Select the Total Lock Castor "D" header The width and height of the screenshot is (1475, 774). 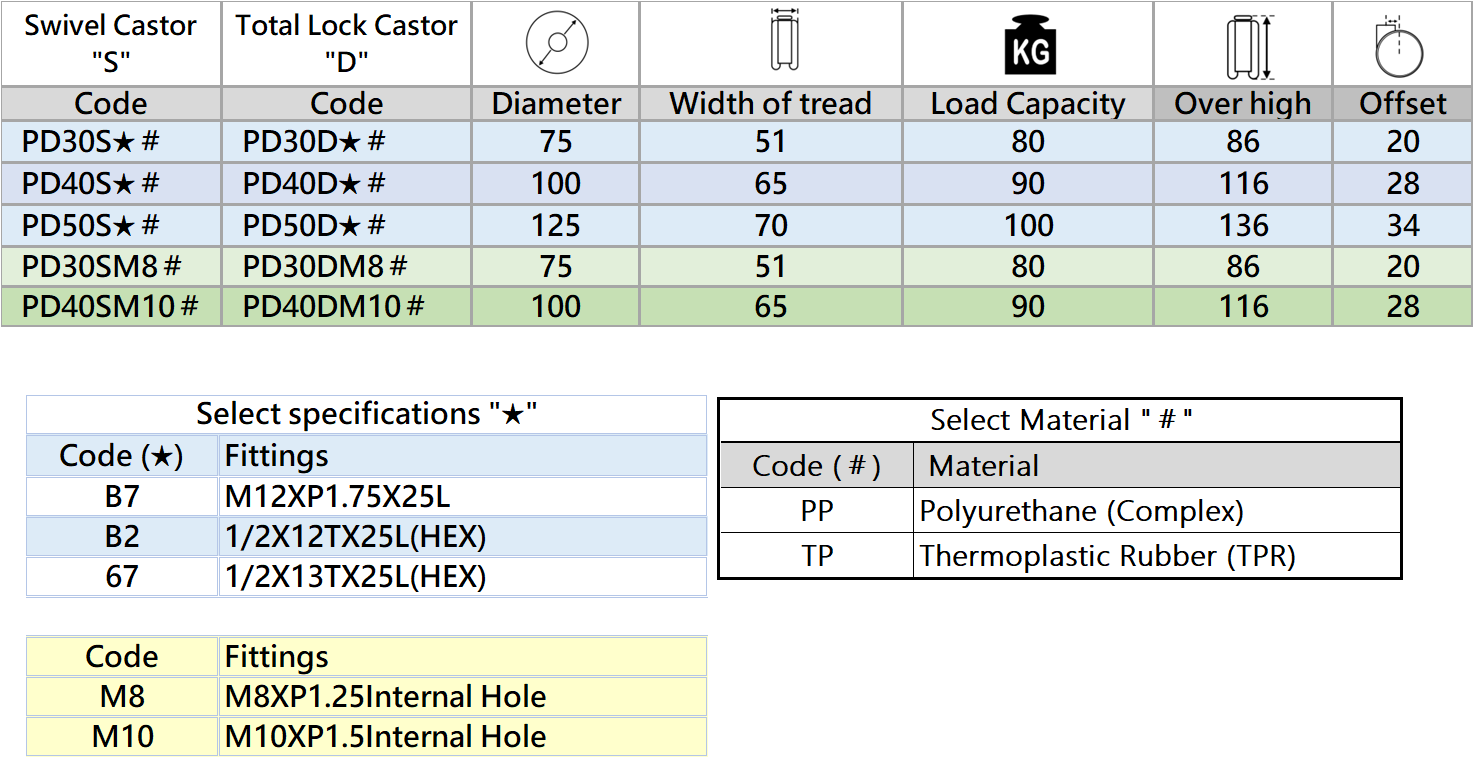point(346,43)
